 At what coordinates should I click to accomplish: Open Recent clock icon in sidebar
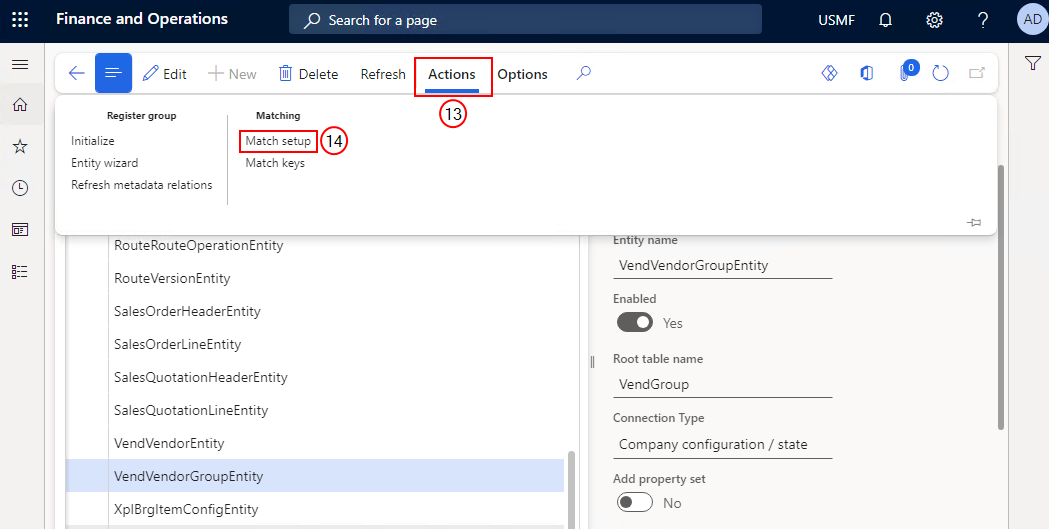tap(20, 188)
